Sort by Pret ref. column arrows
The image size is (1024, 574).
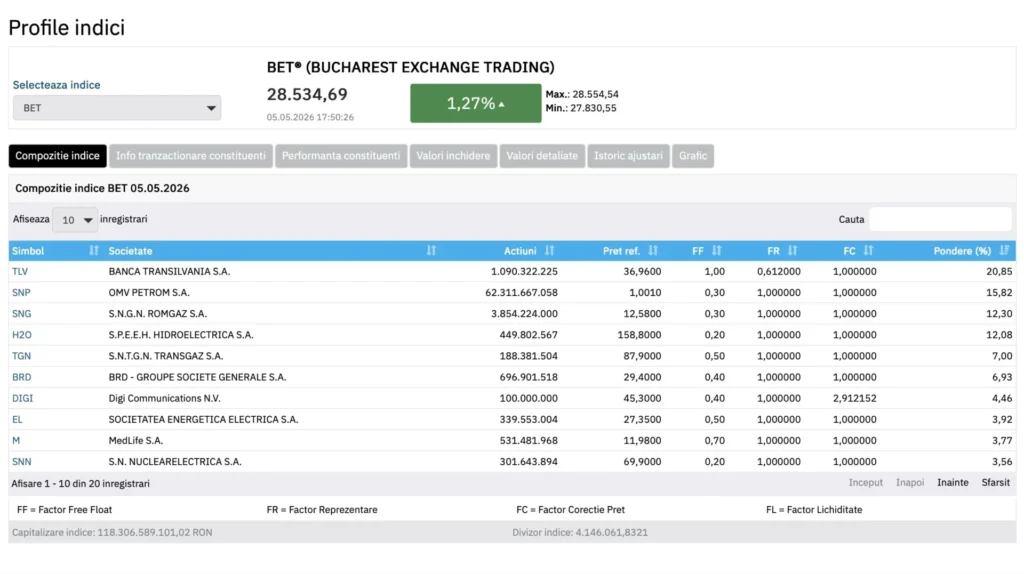(653, 251)
